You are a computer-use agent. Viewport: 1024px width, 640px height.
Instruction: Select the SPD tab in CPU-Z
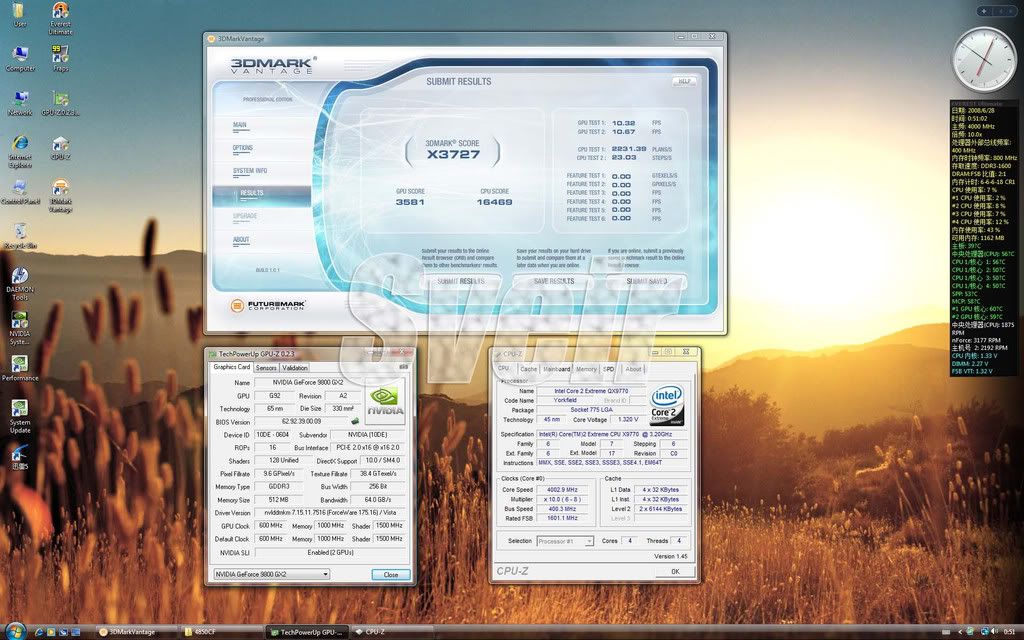pyautogui.click(x=608, y=369)
